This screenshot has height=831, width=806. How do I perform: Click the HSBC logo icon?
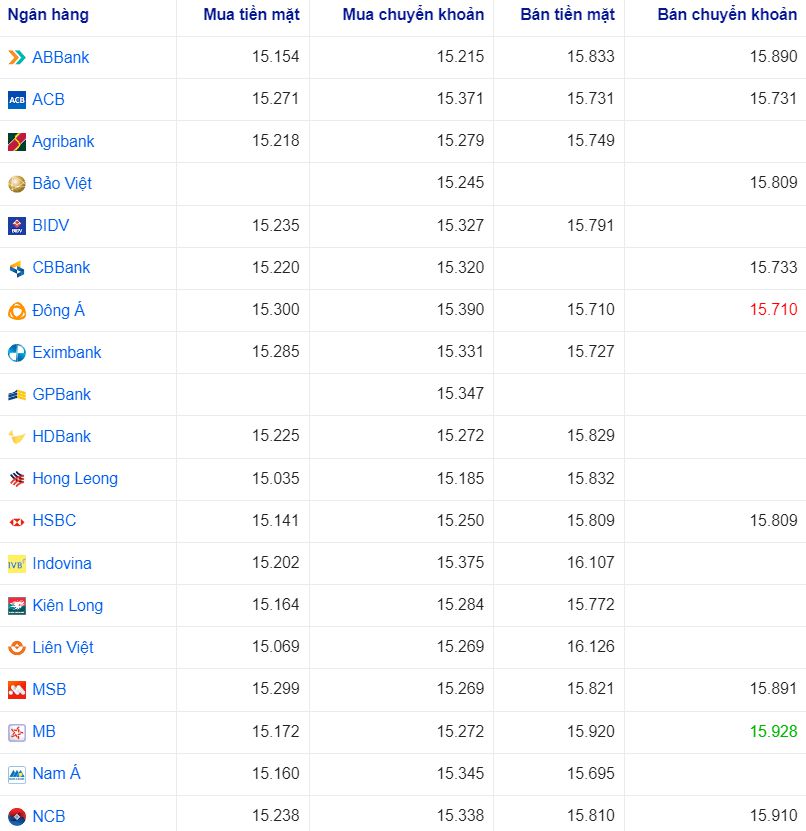click(16, 521)
